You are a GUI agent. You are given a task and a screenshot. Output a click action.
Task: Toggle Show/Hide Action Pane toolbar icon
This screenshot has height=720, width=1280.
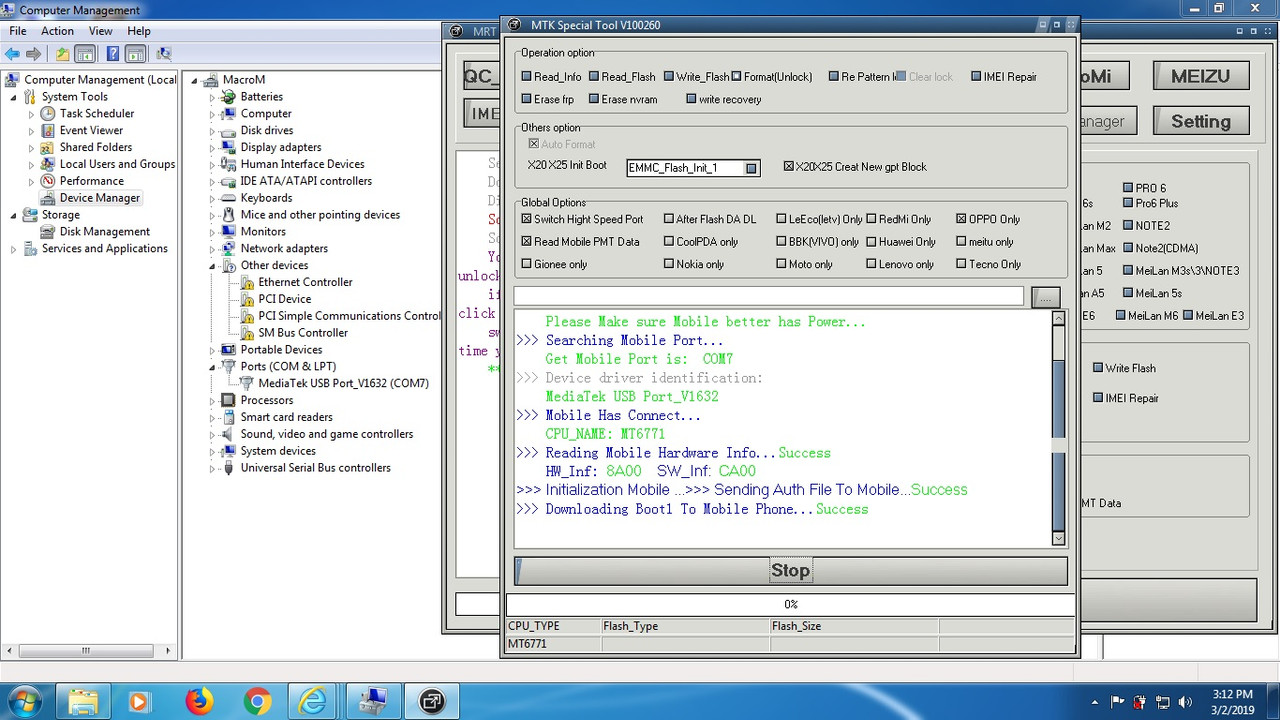coord(135,54)
